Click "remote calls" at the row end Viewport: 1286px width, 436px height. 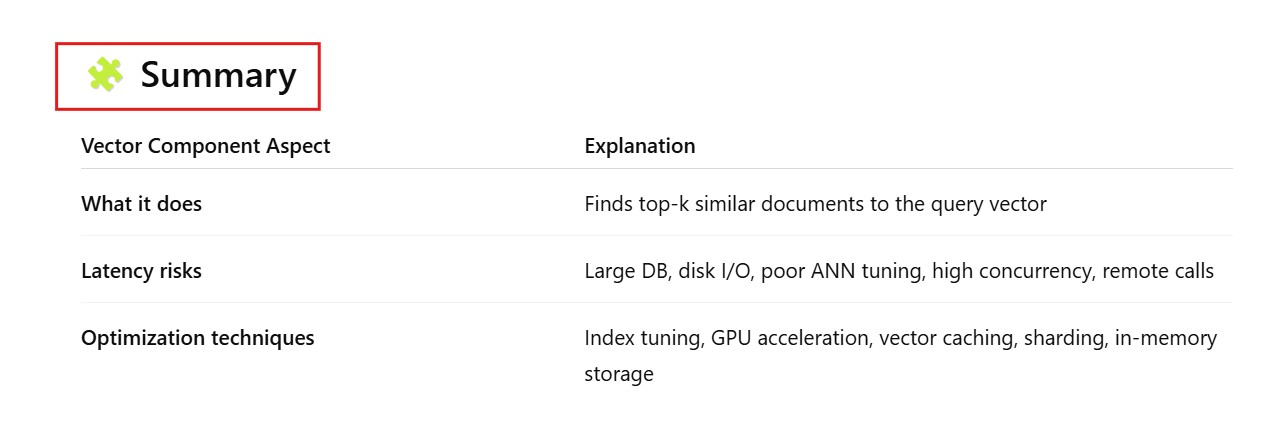point(1158,271)
